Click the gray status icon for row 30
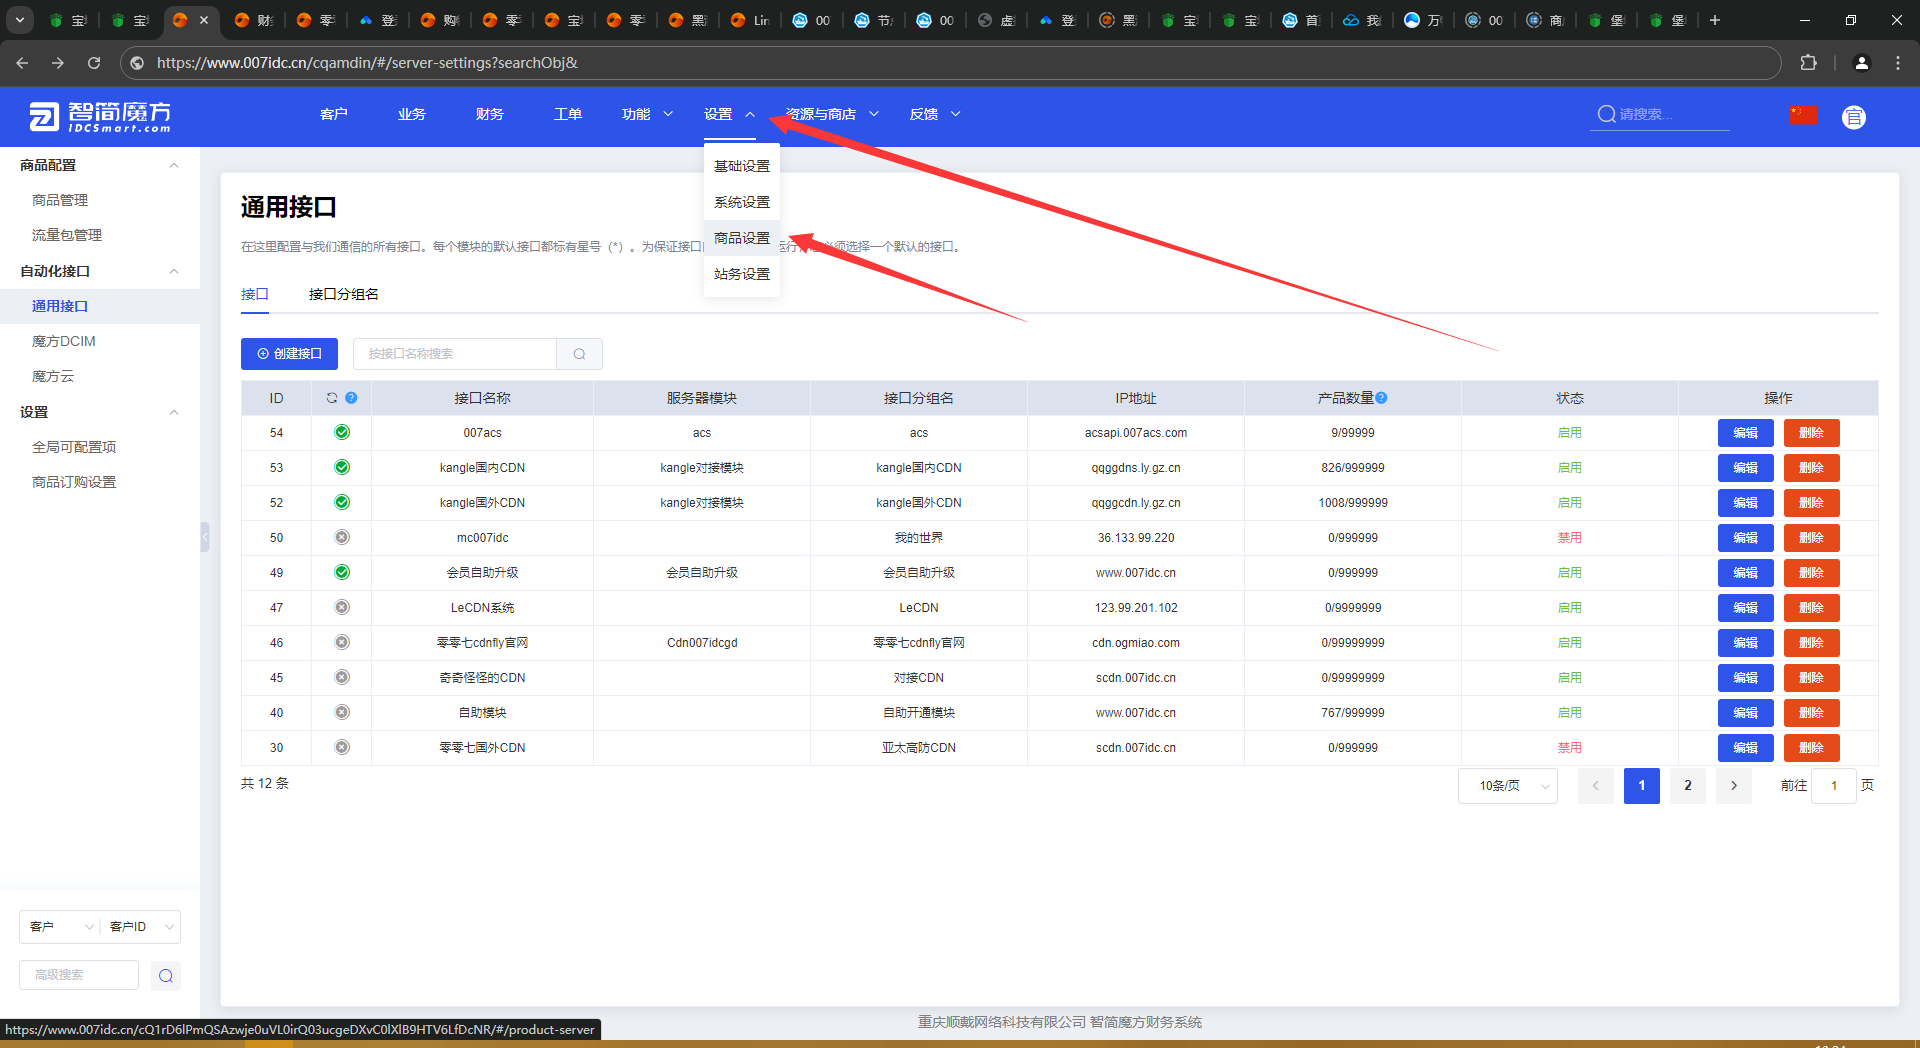The width and height of the screenshot is (1920, 1048). point(342,747)
